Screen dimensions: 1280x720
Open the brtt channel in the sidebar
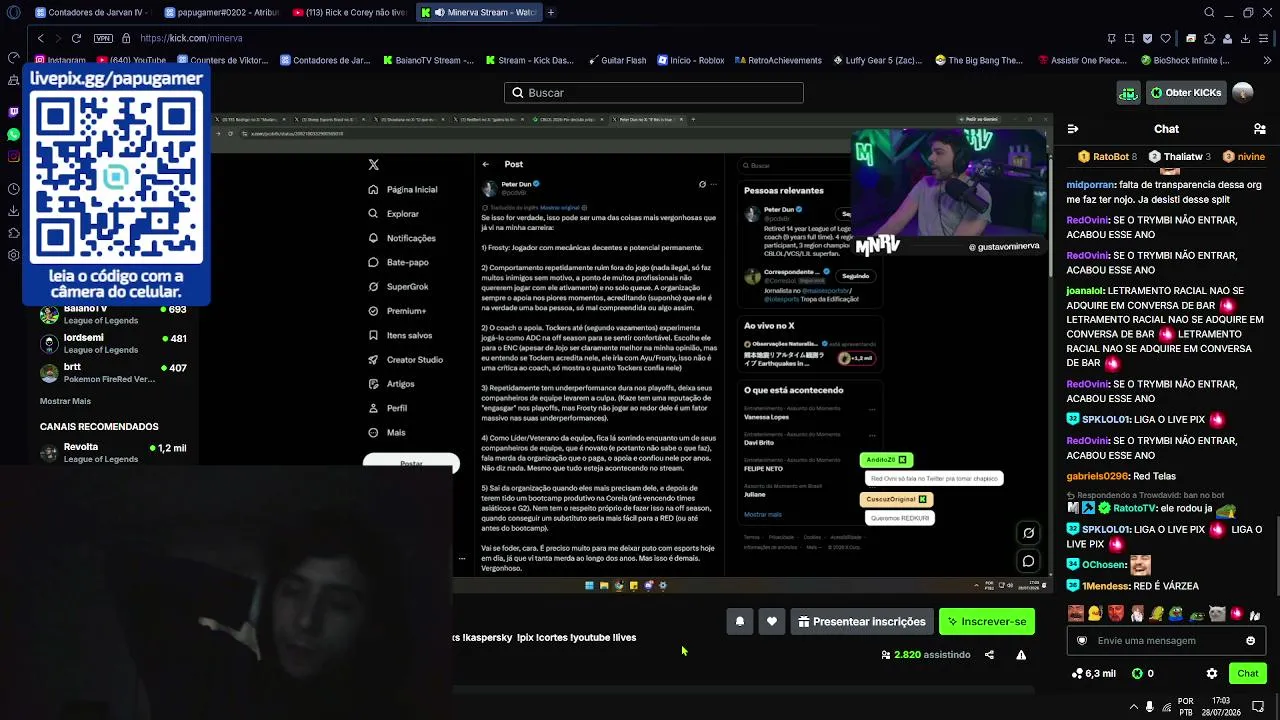click(x=113, y=373)
